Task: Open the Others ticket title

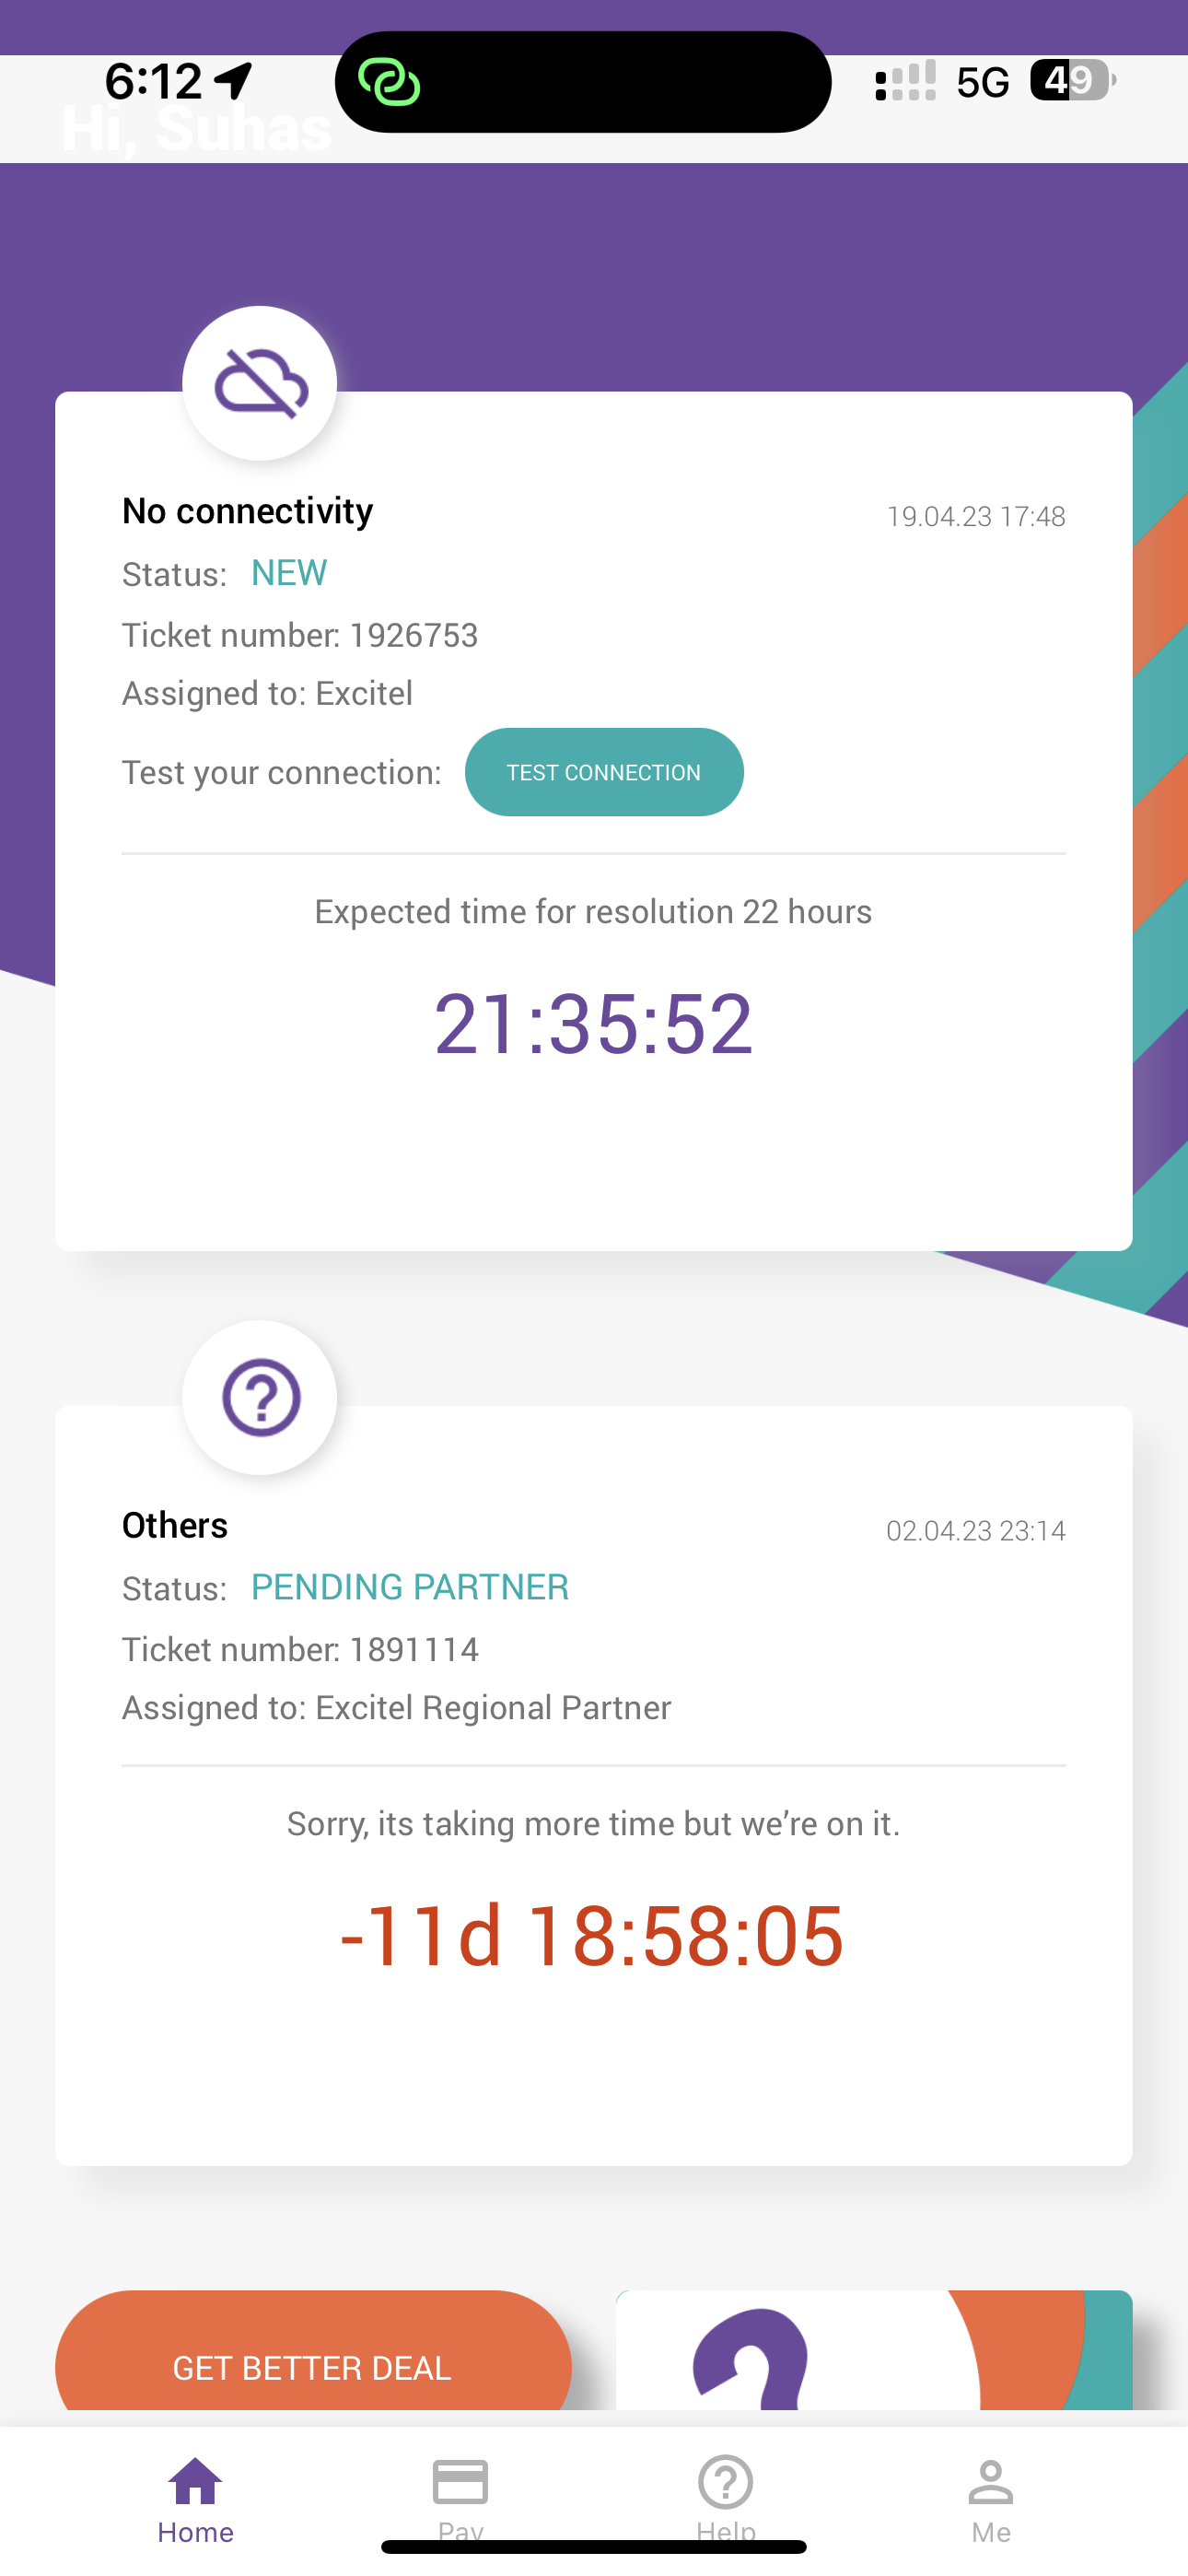Action: tap(175, 1525)
